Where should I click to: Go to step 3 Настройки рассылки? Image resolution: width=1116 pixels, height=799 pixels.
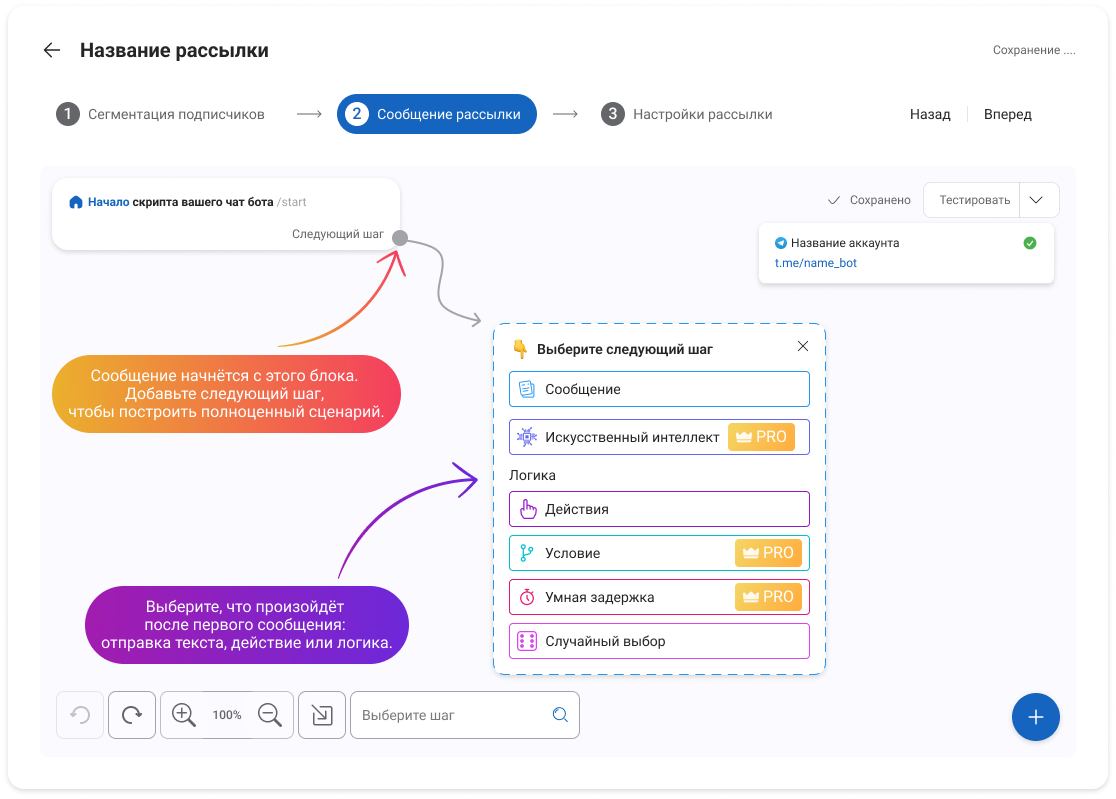[x=687, y=114]
